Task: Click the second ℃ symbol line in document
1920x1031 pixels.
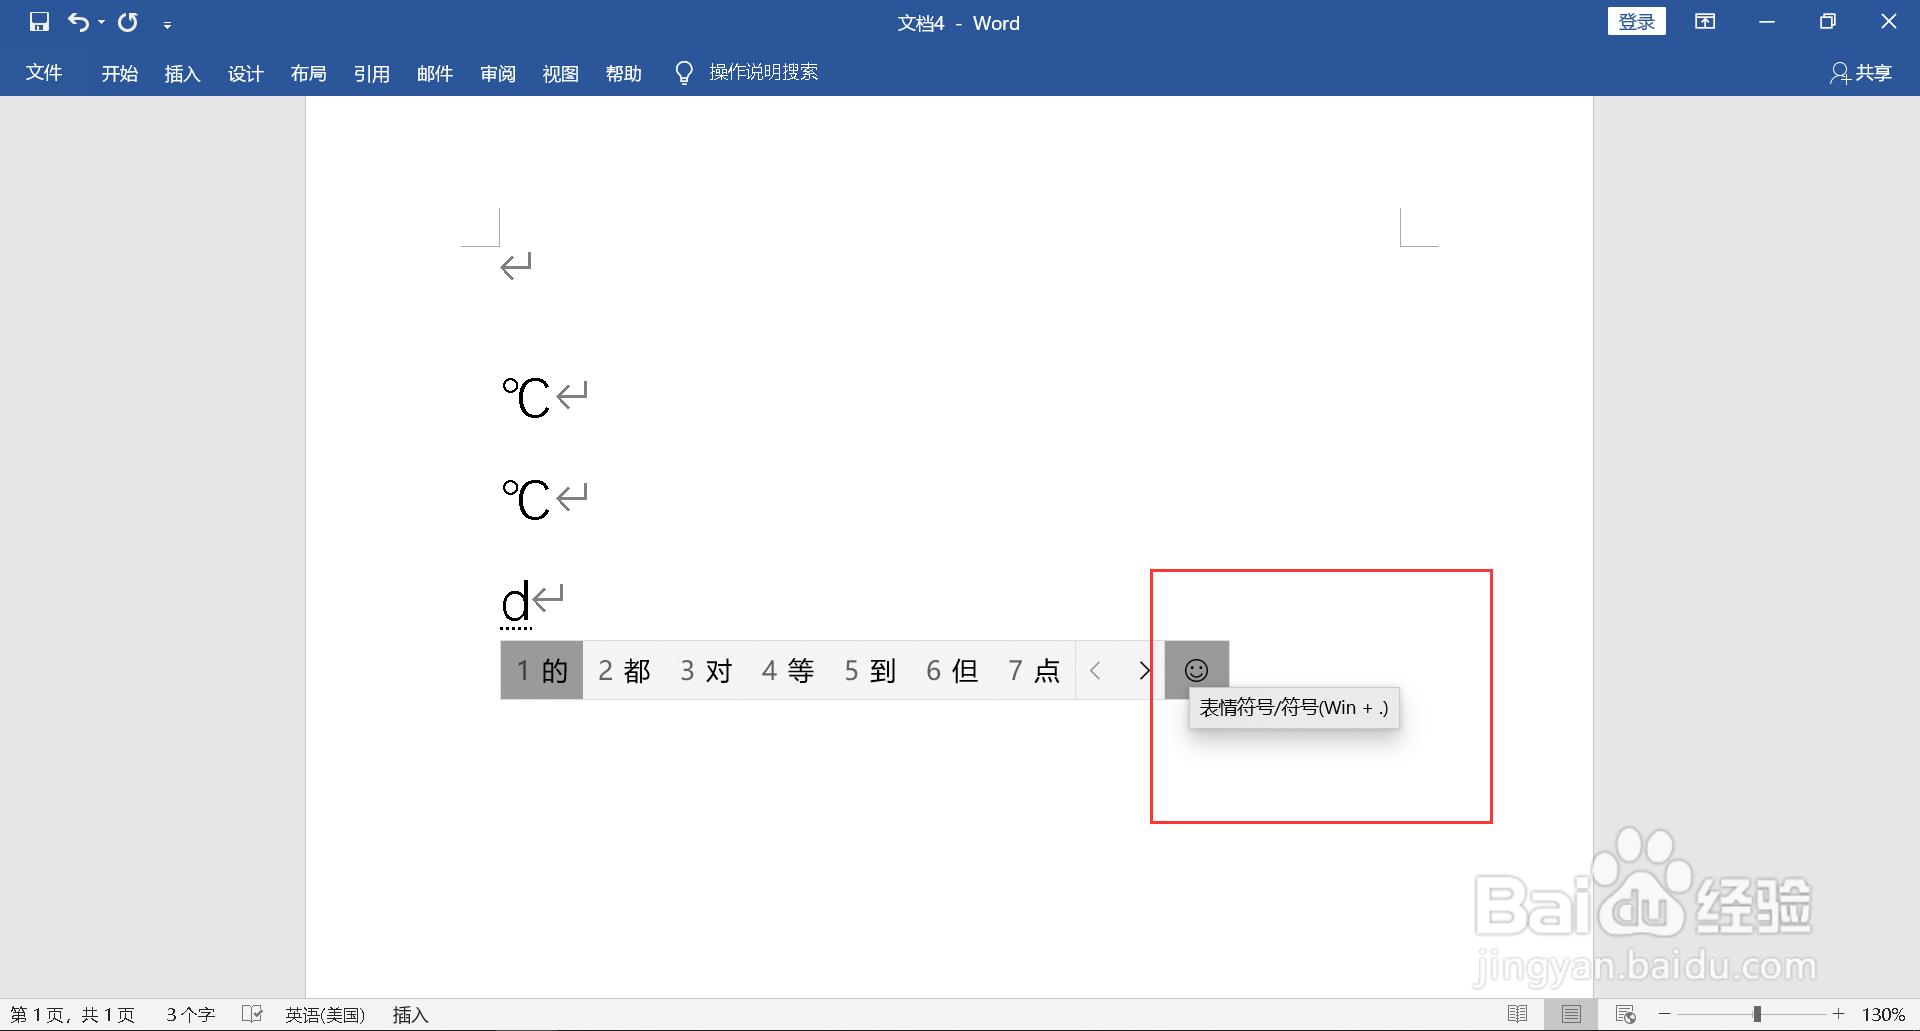Action: click(x=526, y=499)
